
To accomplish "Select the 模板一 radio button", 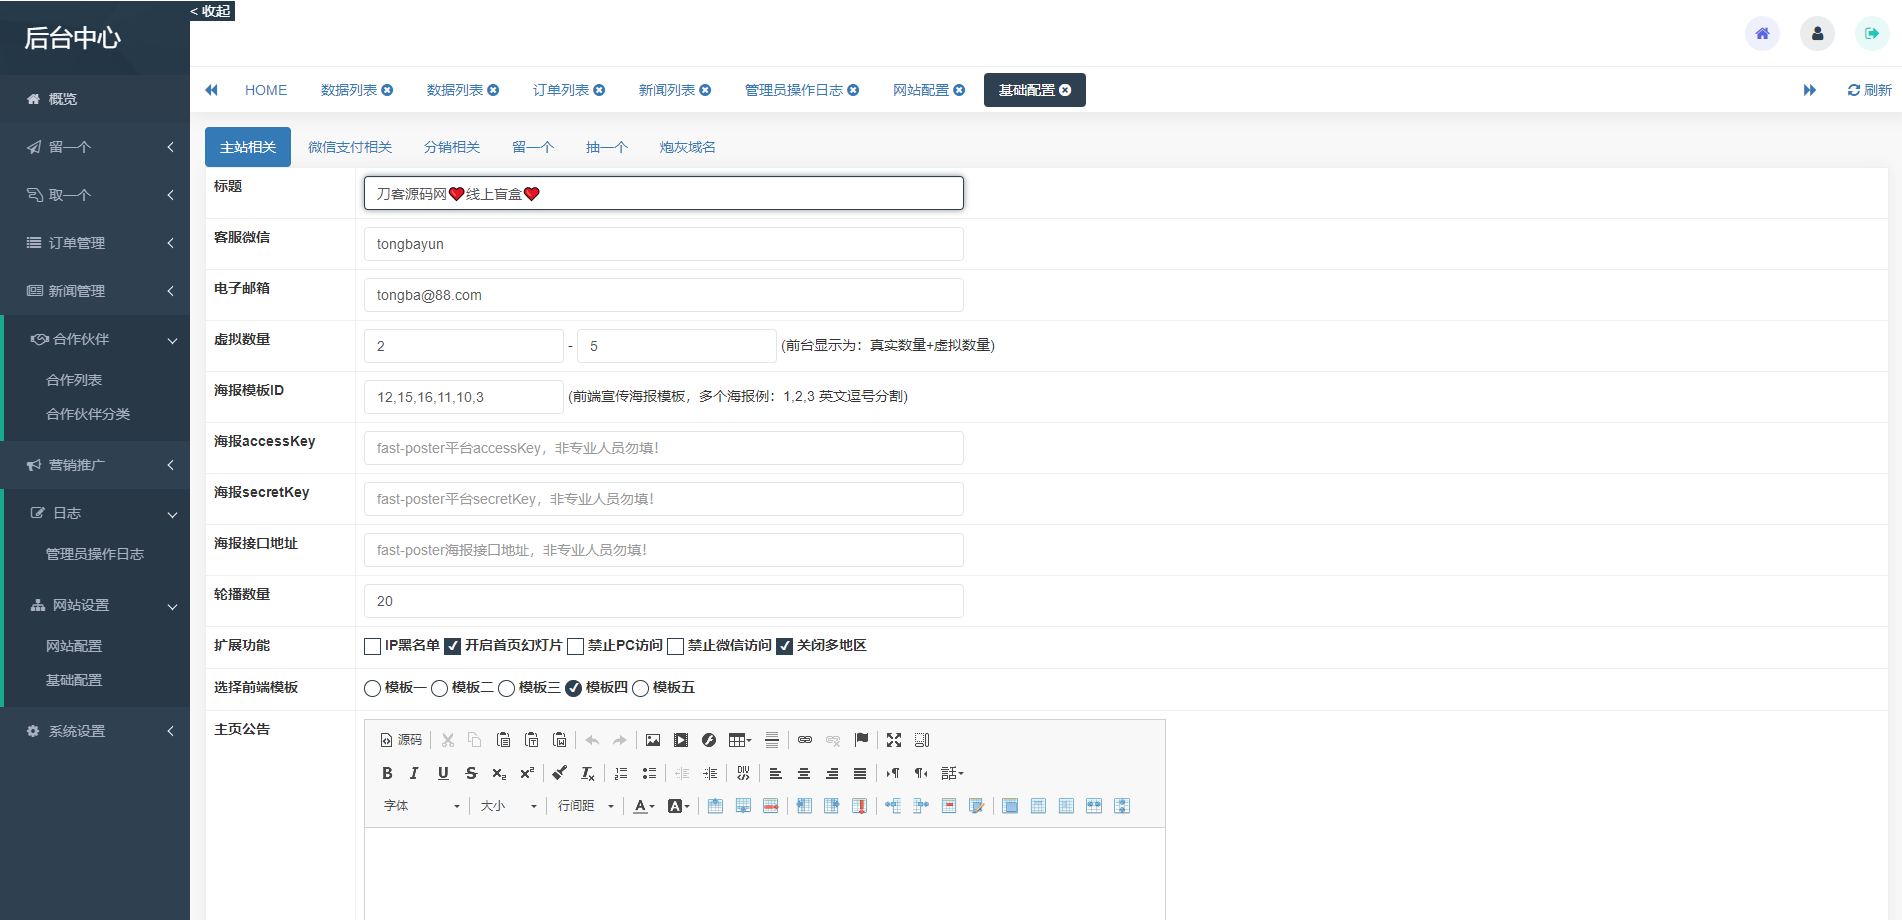I will 372,688.
